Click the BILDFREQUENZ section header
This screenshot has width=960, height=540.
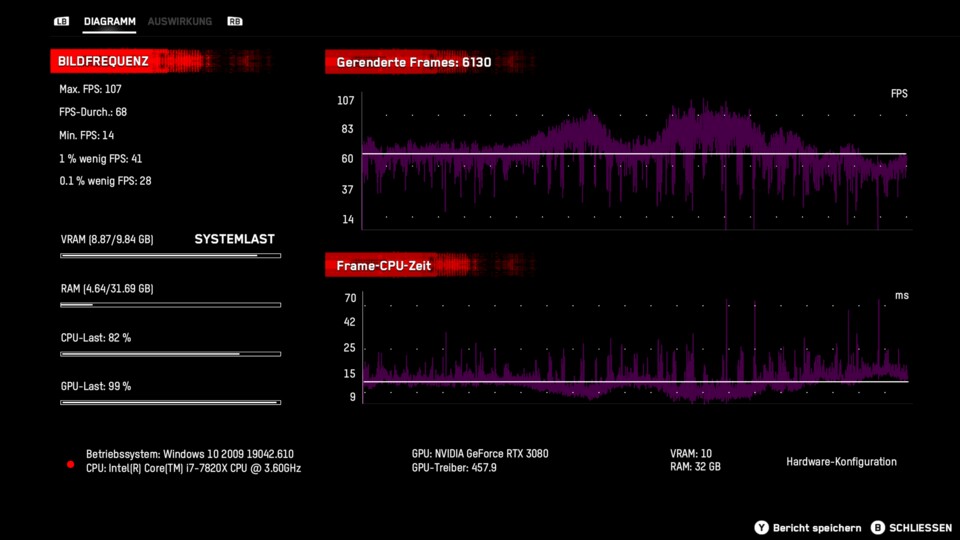point(103,62)
